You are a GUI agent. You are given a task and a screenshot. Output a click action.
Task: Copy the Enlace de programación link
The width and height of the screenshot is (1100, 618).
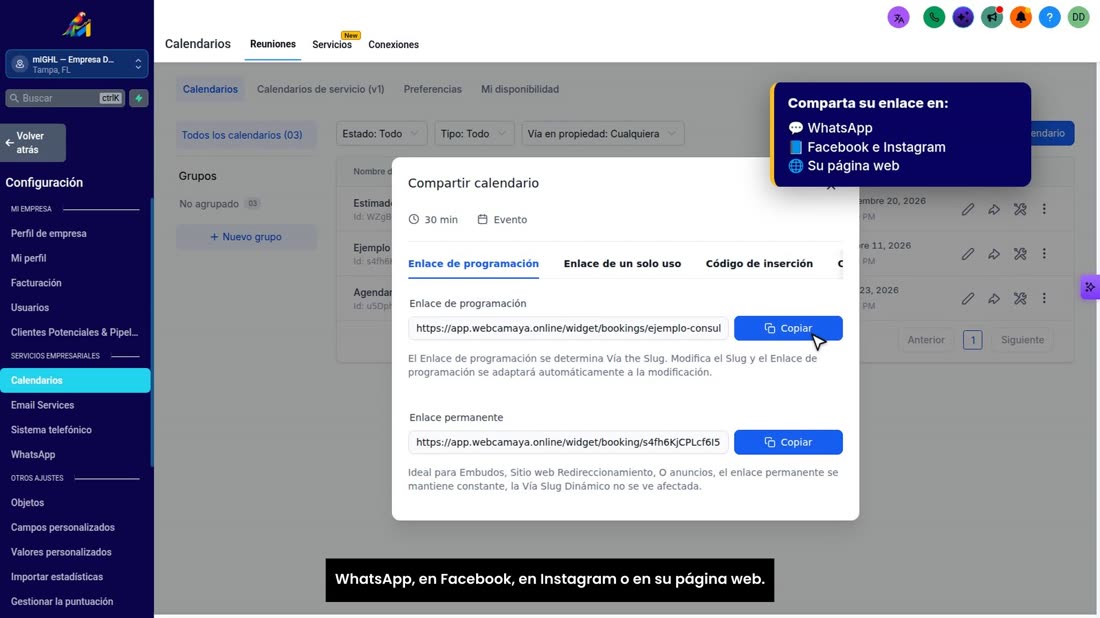point(788,328)
